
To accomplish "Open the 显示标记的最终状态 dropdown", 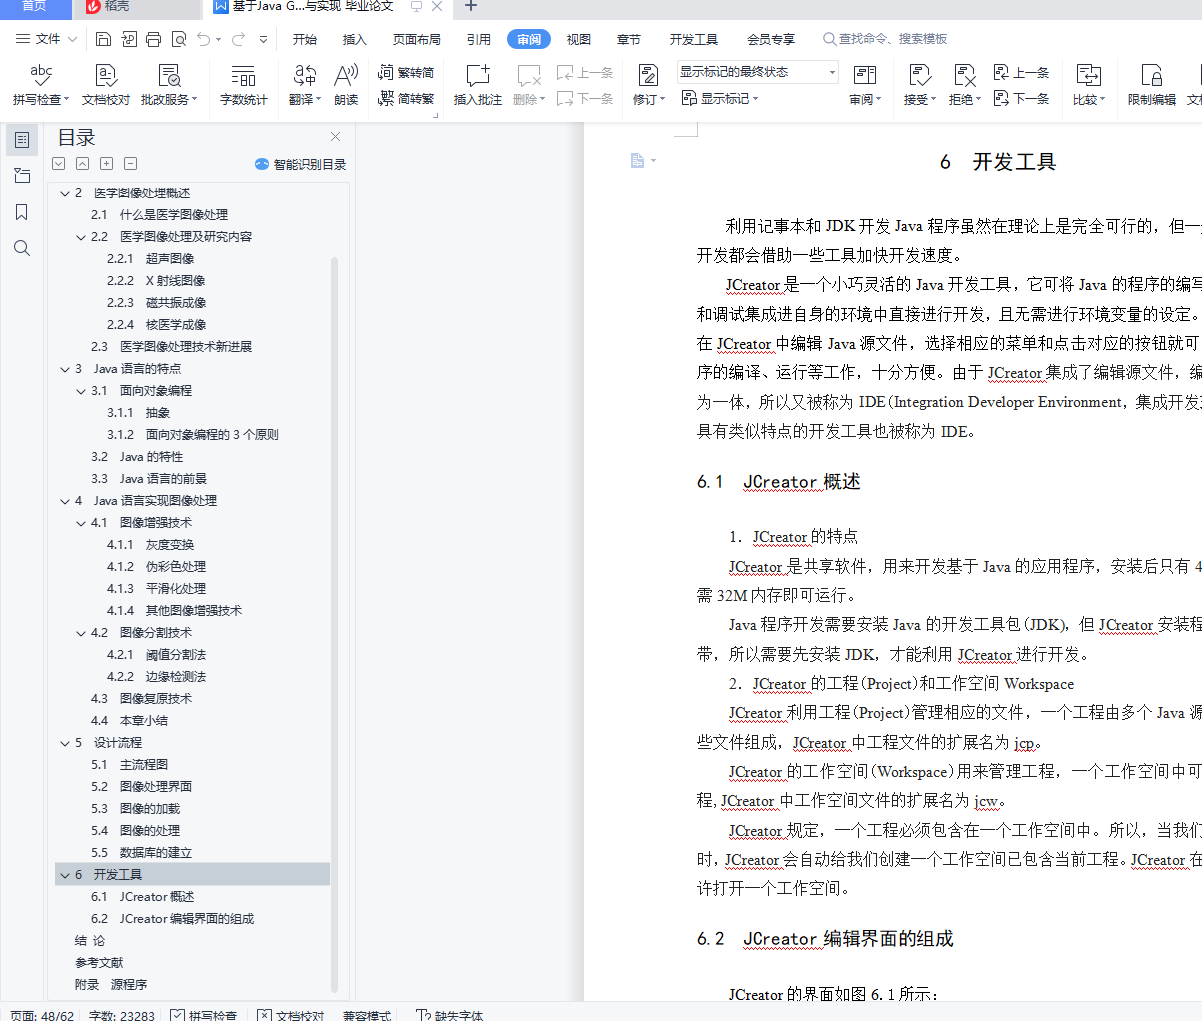I will click(x=757, y=72).
